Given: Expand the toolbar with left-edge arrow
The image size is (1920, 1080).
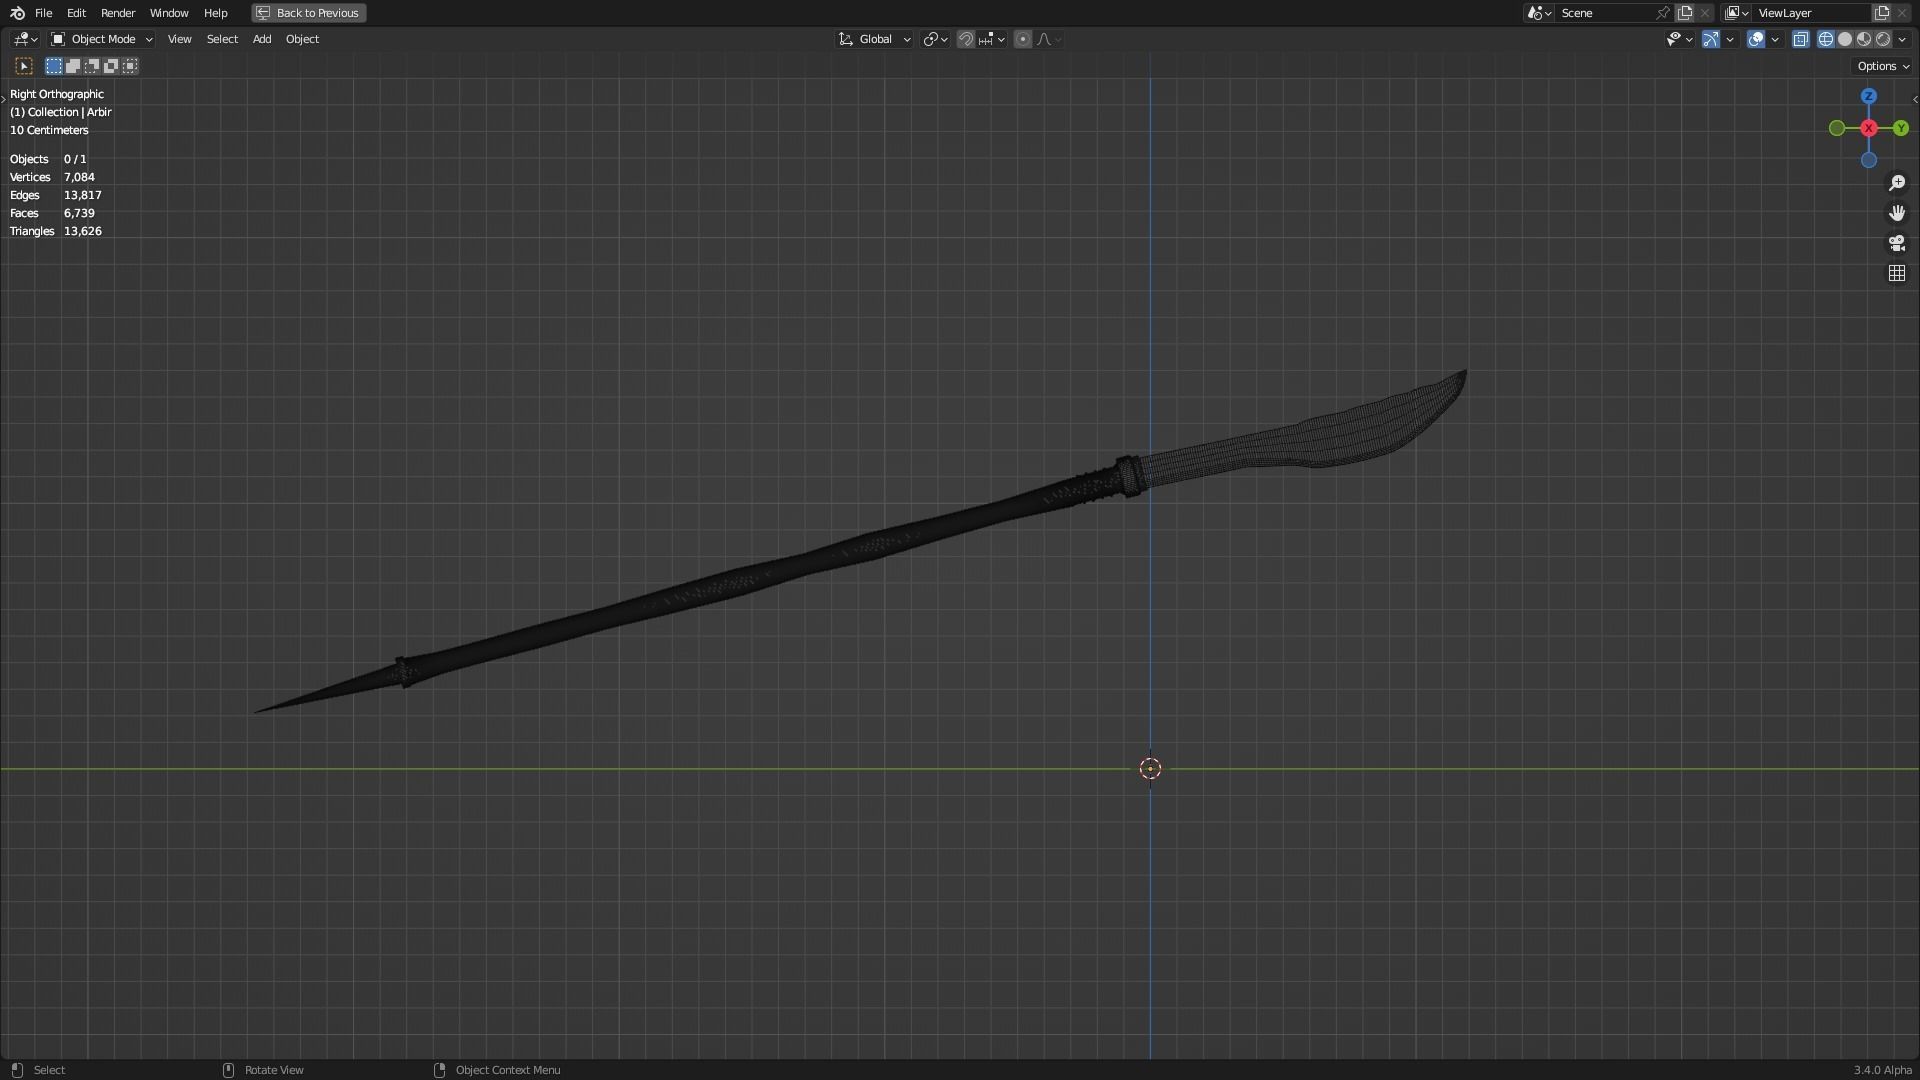Looking at the screenshot, I should coord(4,99).
